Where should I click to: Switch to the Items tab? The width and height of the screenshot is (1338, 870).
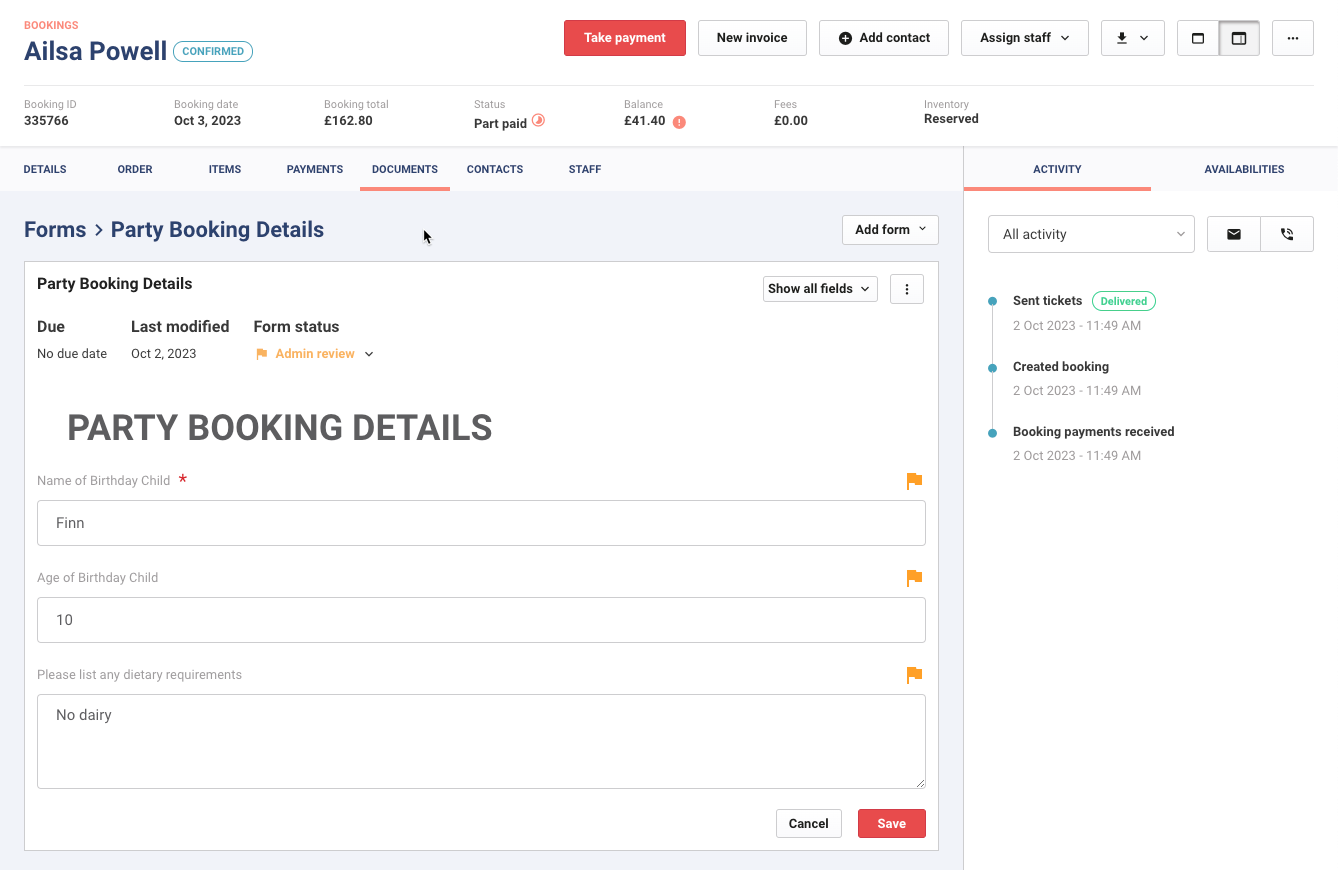click(x=225, y=169)
